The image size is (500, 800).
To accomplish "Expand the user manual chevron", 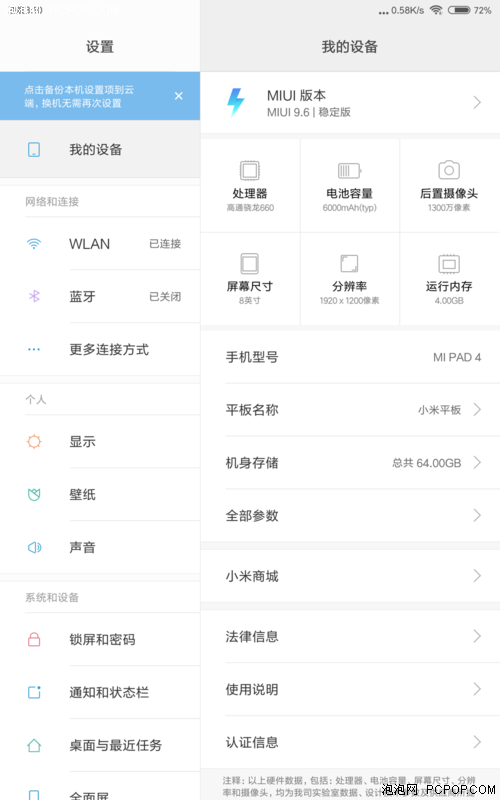I will coord(477,689).
